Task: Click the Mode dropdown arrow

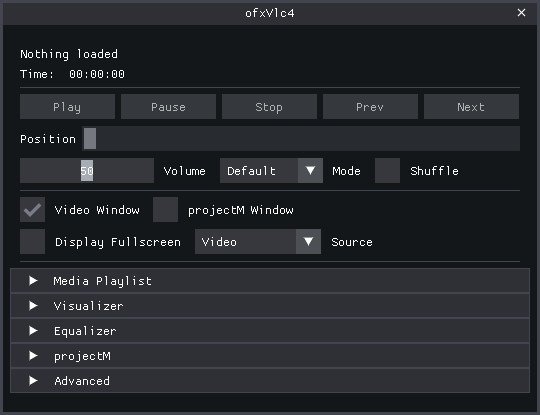Action: [x=310, y=171]
